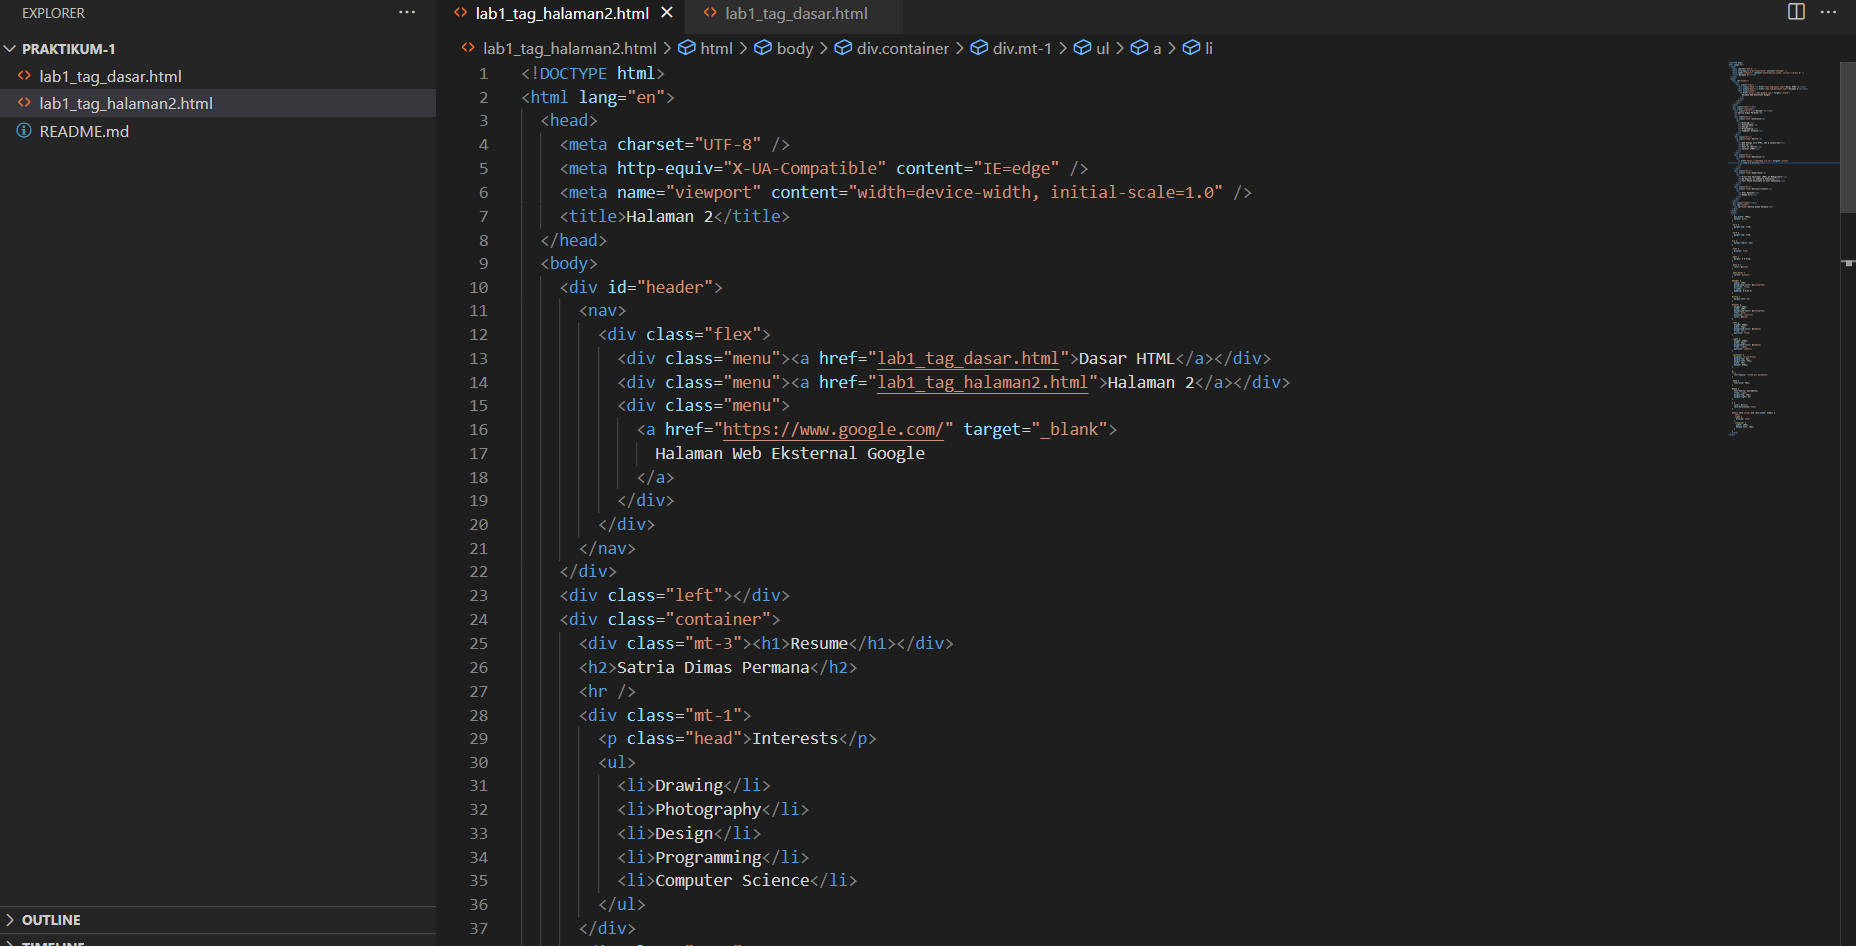The height and width of the screenshot is (946, 1856).
Task: Close the lab1_tag_halaman2.html tab
Action: tap(666, 13)
